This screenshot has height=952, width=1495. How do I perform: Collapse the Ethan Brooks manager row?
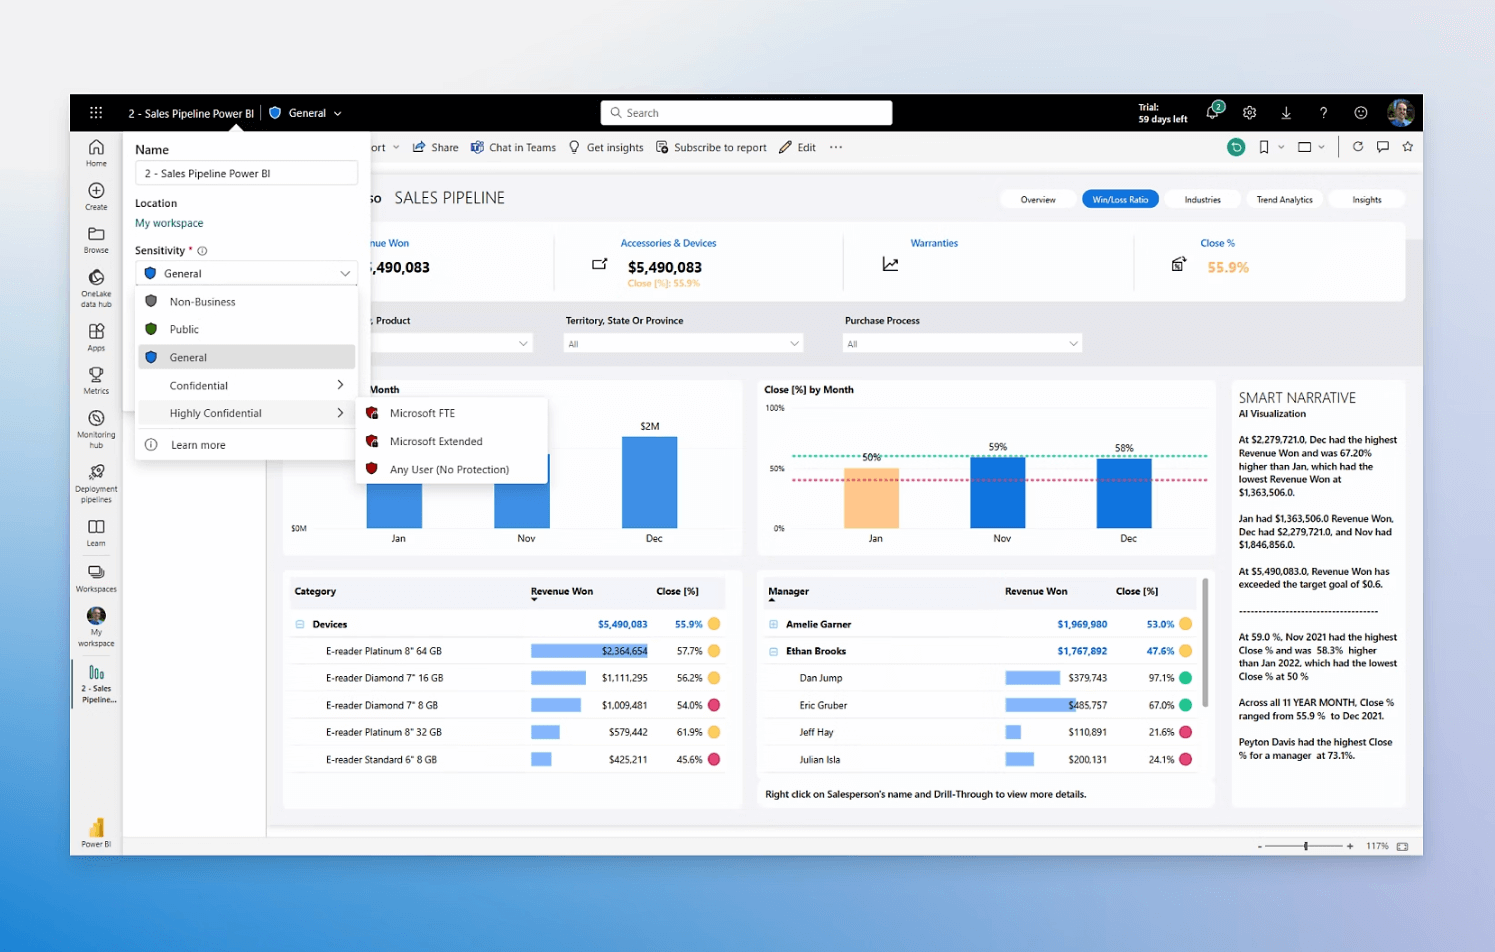click(x=773, y=651)
